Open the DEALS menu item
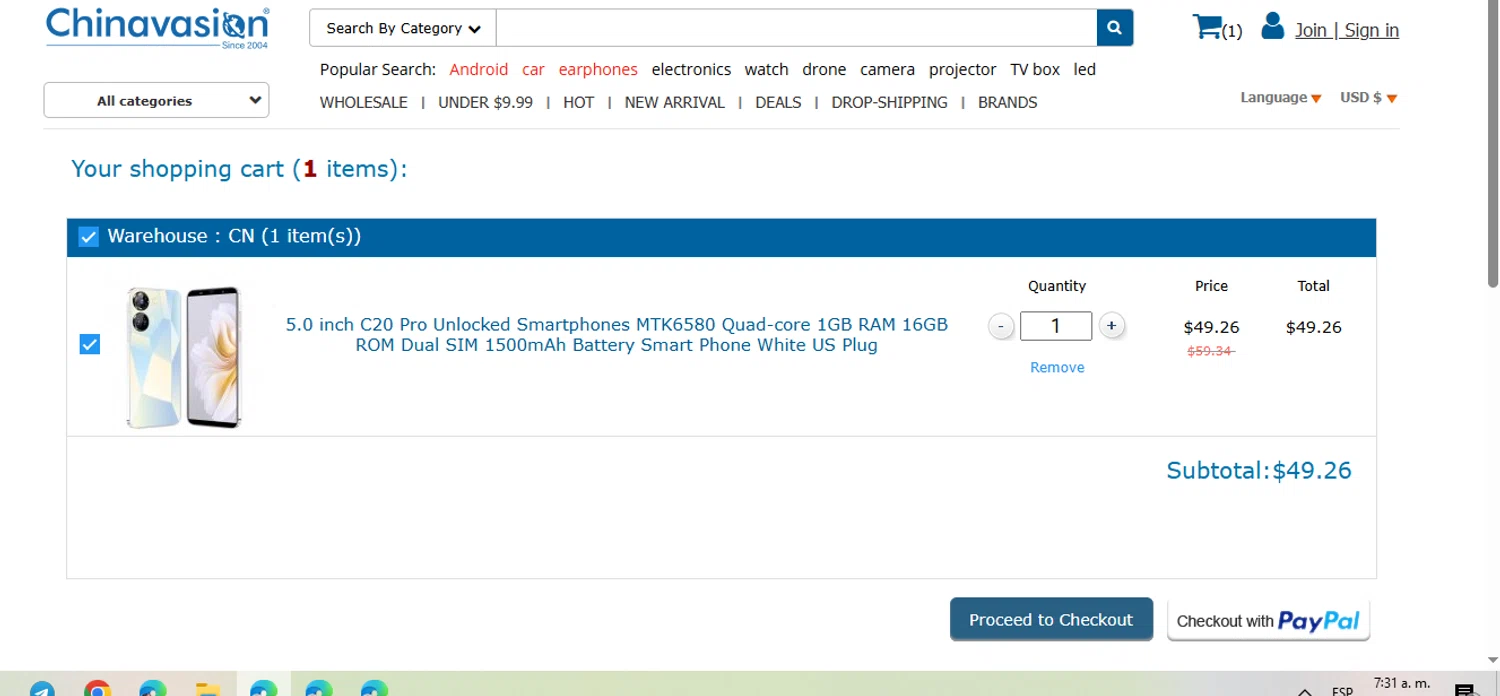The height and width of the screenshot is (696, 1500). 778,102
